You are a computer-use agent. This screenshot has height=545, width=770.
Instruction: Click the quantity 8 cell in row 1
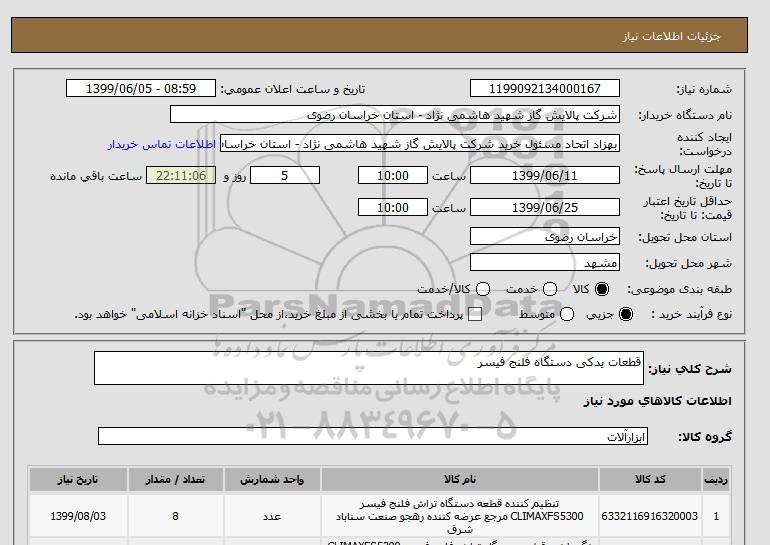[x=175, y=516]
